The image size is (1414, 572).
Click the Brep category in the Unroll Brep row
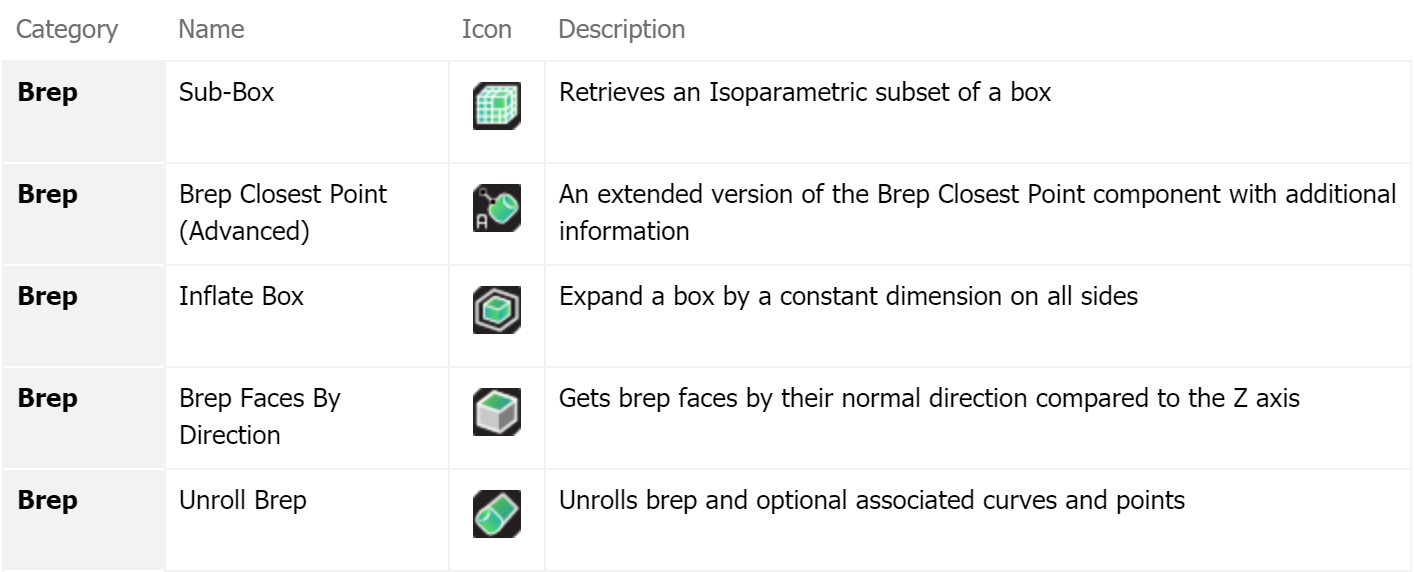pyautogui.click(x=48, y=501)
